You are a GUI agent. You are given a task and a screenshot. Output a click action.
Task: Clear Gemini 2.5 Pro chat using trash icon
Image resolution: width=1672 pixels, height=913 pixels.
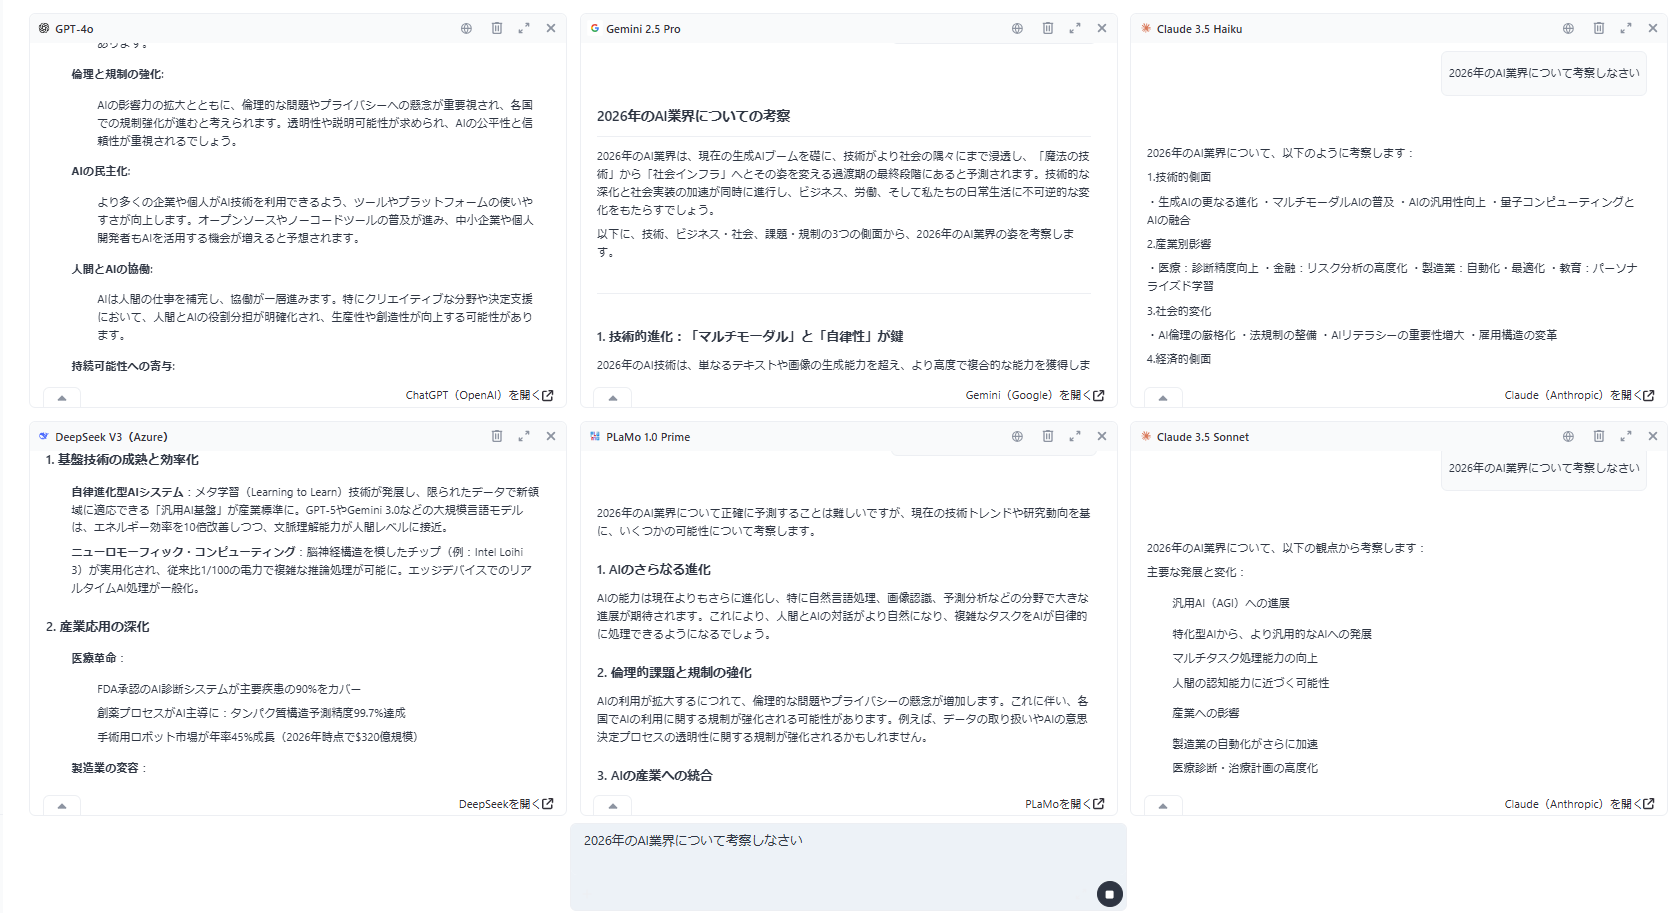1048,28
